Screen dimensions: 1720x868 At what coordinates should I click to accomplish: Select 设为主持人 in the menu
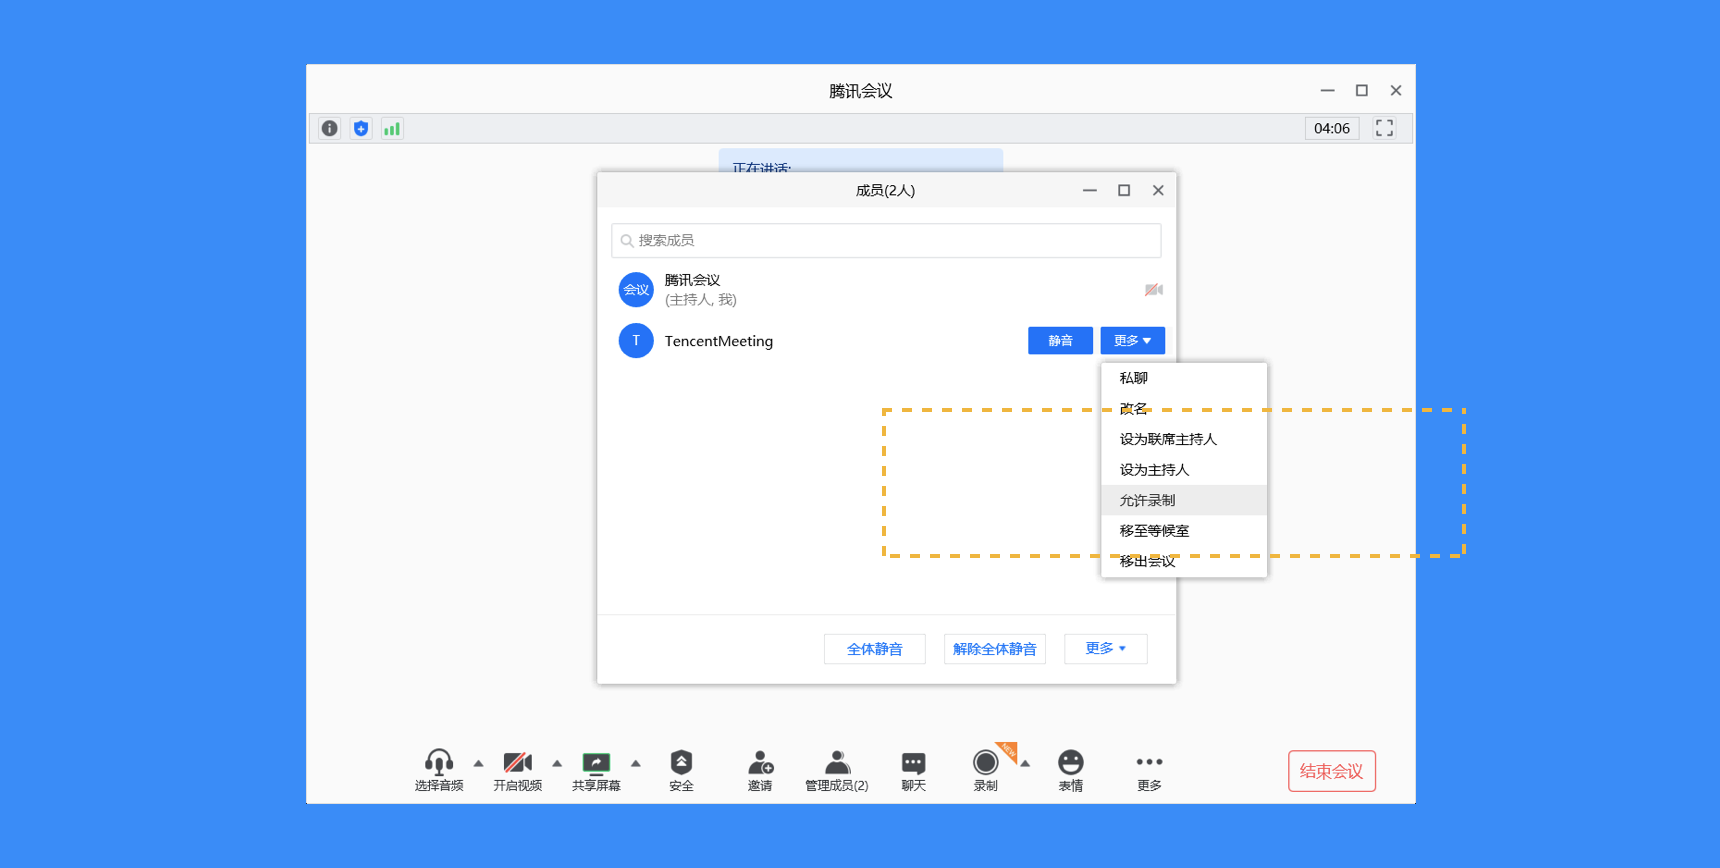pyautogui.click(x=1184, y=470)
